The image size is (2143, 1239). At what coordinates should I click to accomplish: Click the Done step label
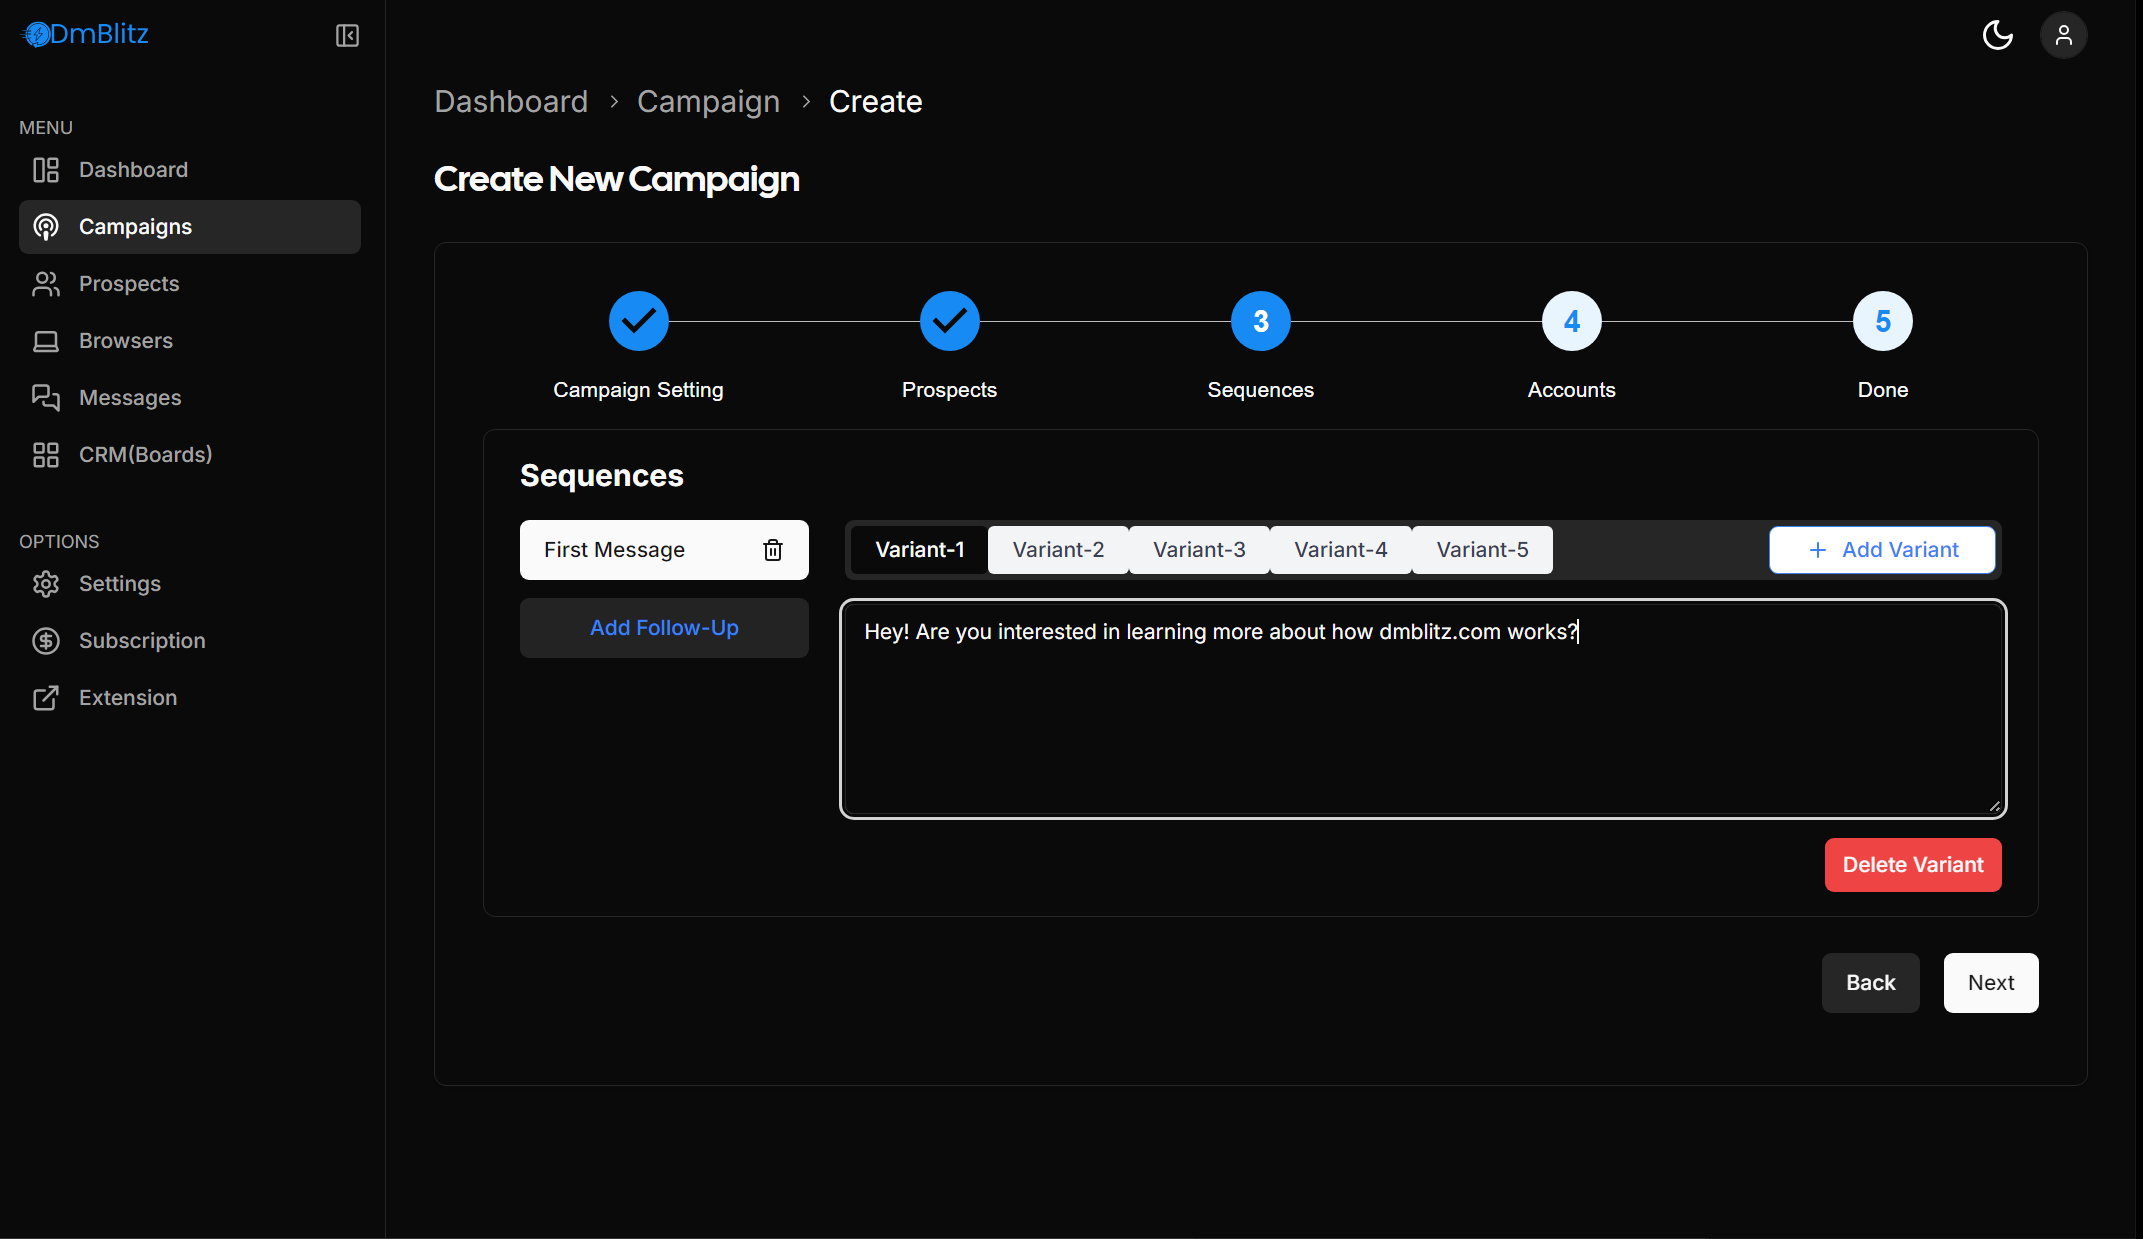coord(1882,390)
